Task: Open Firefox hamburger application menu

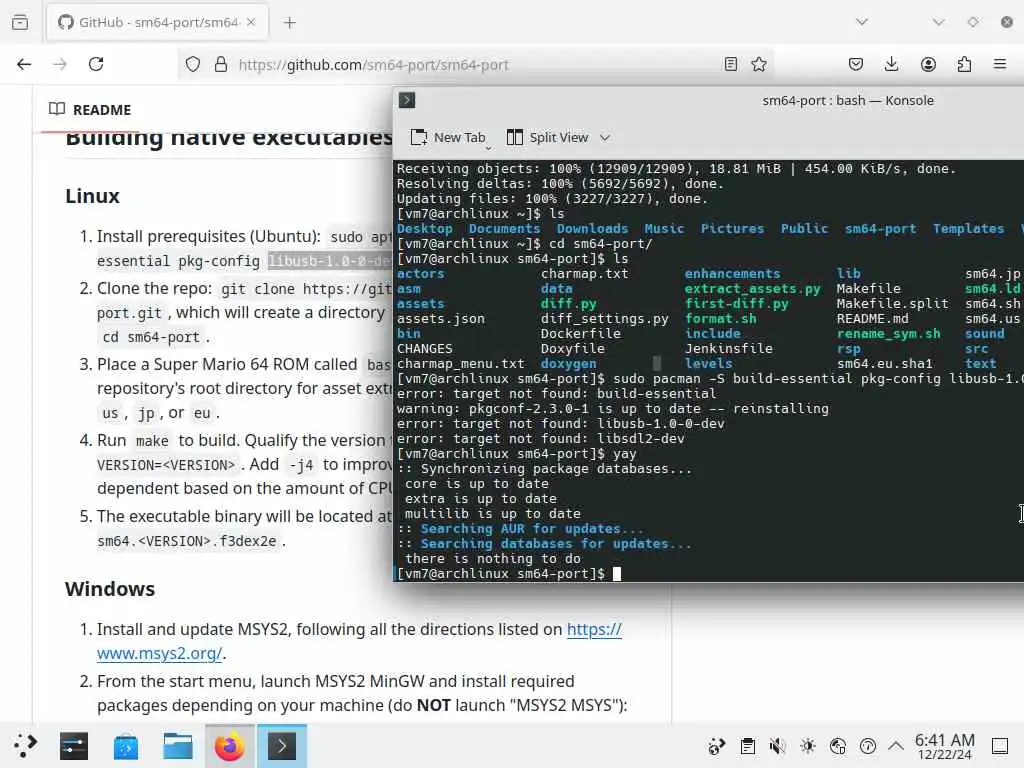Action: [x=1000, y=64]
